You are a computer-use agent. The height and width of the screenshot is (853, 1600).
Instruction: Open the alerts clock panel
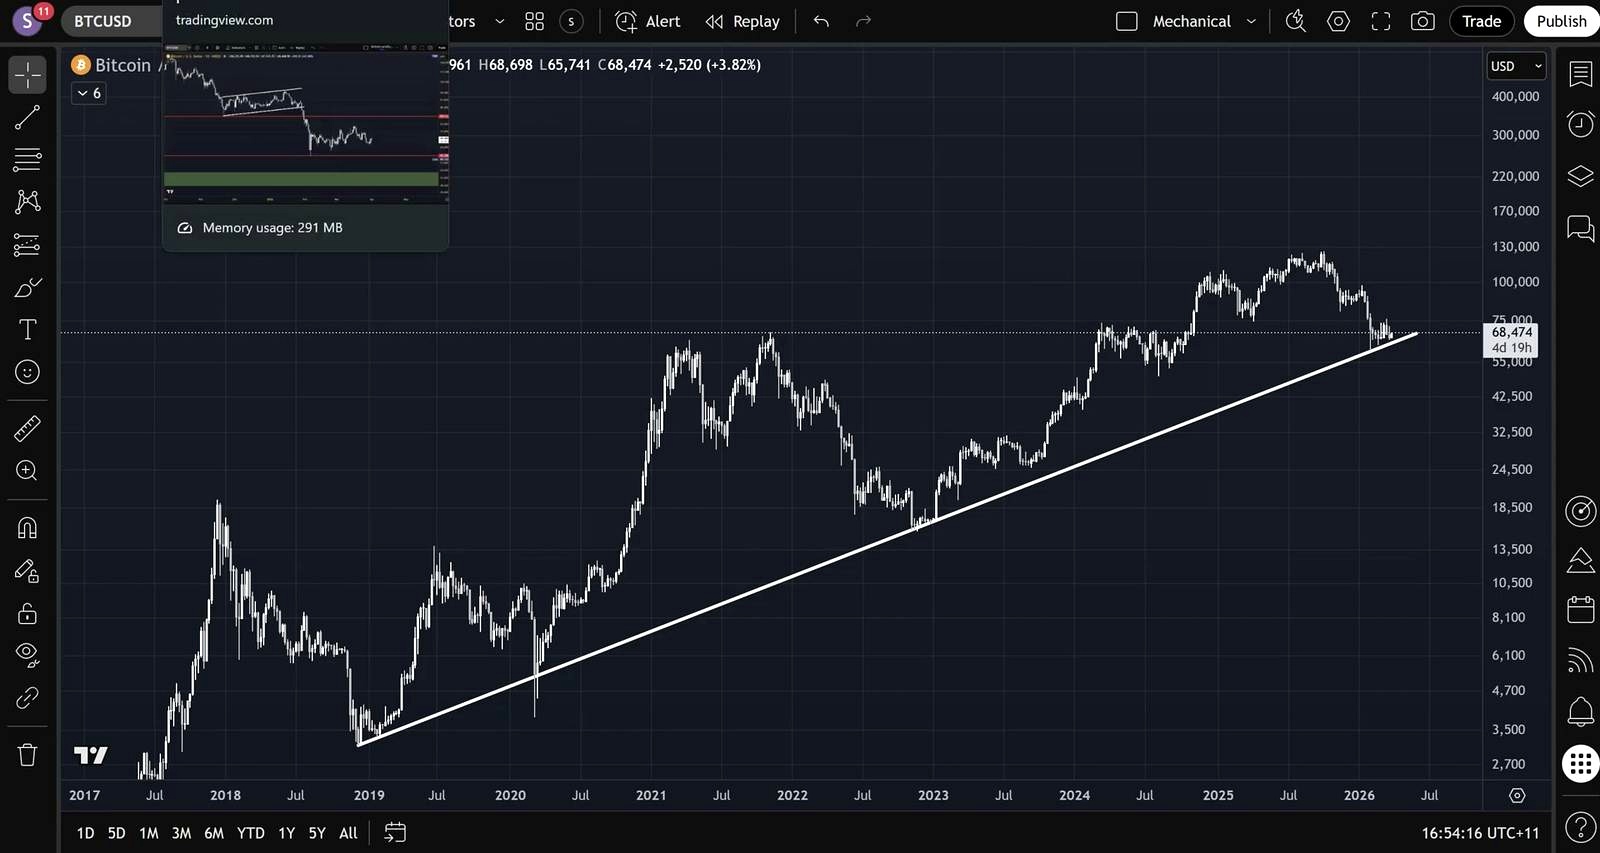click(1580, 124)
